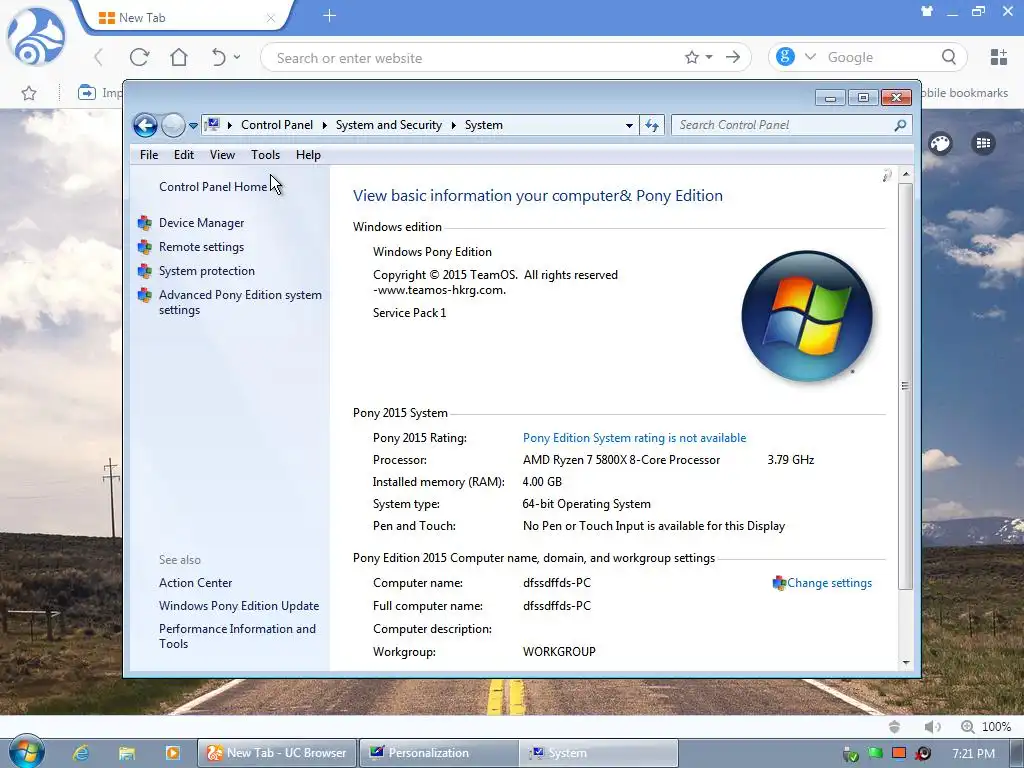The width and height of the screenshot is (1024, 768).
Task: Open search engine selector chevron
Action: pos(810,57)
